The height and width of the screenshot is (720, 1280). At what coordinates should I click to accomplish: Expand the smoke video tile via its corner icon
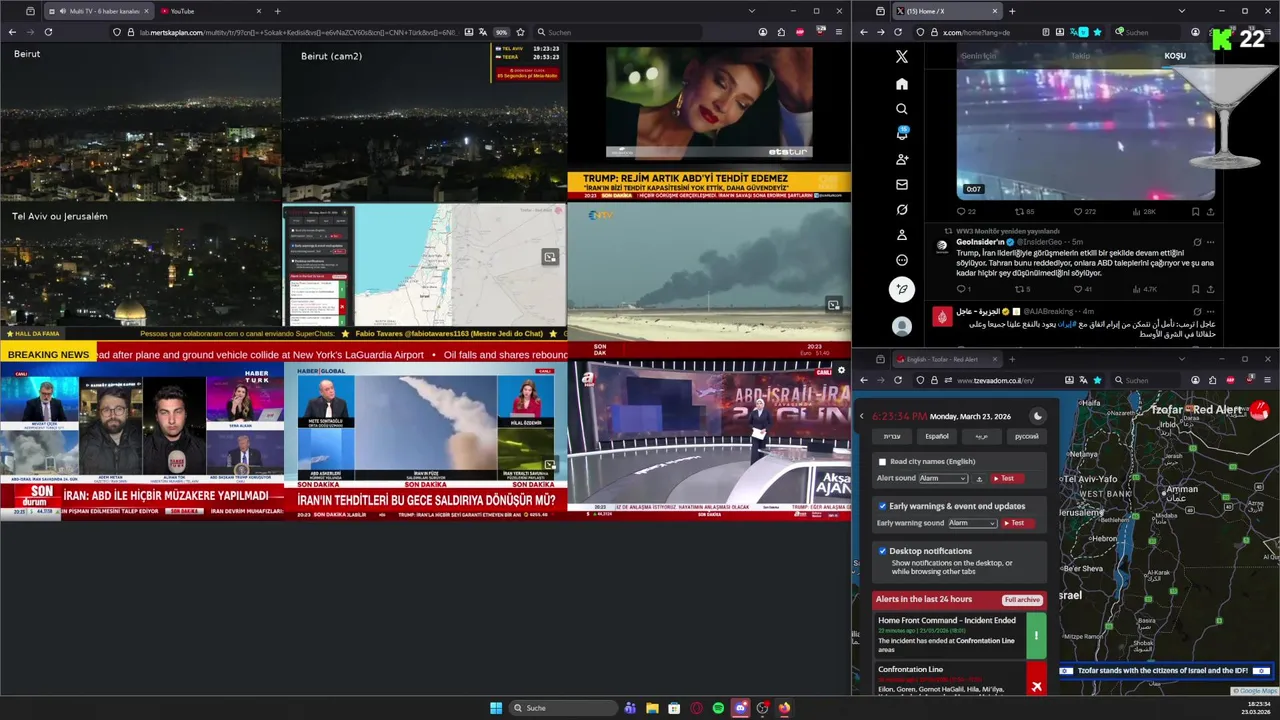(833, 304)
